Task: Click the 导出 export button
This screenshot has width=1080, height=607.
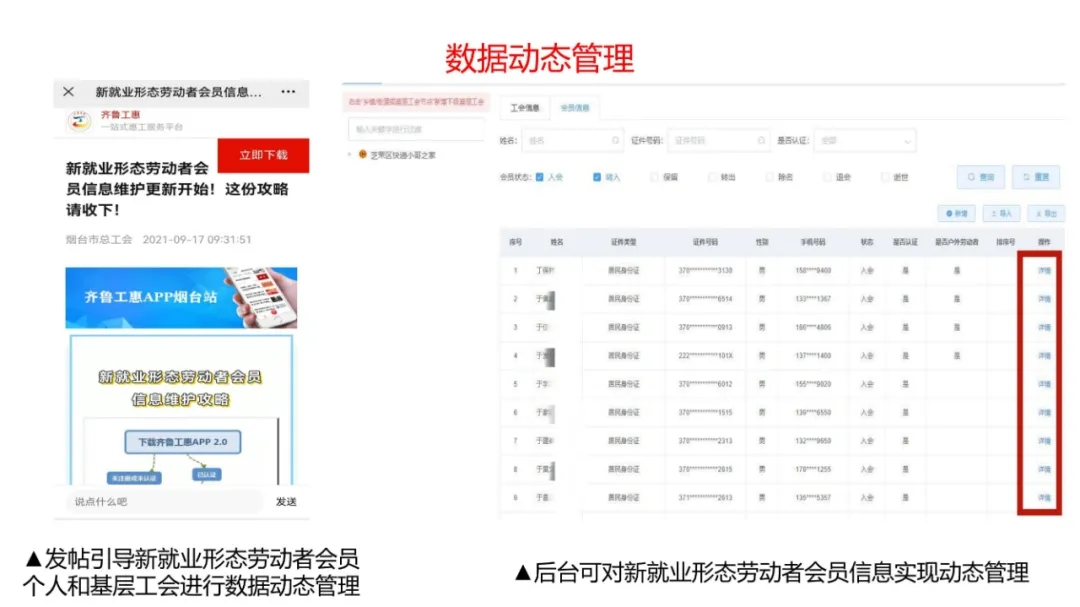Action: point(1046,213)
